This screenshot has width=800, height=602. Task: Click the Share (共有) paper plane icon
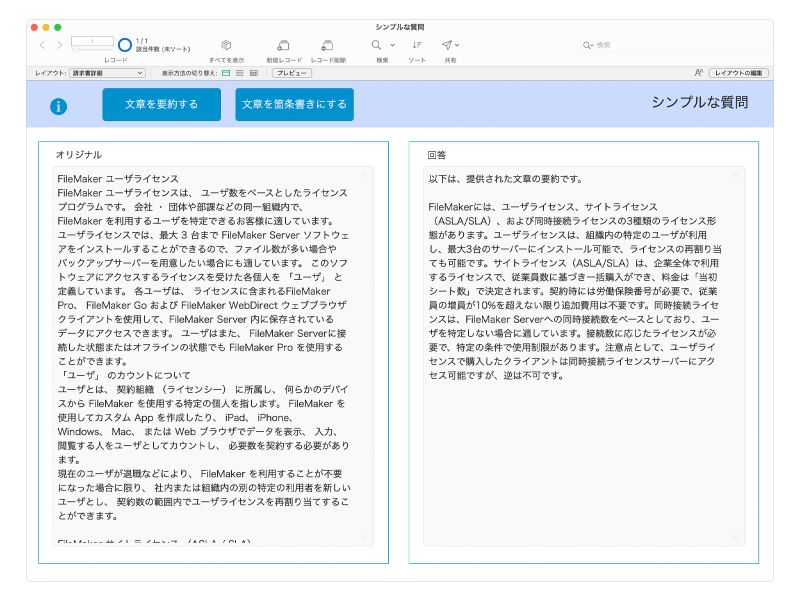point(446,45)
